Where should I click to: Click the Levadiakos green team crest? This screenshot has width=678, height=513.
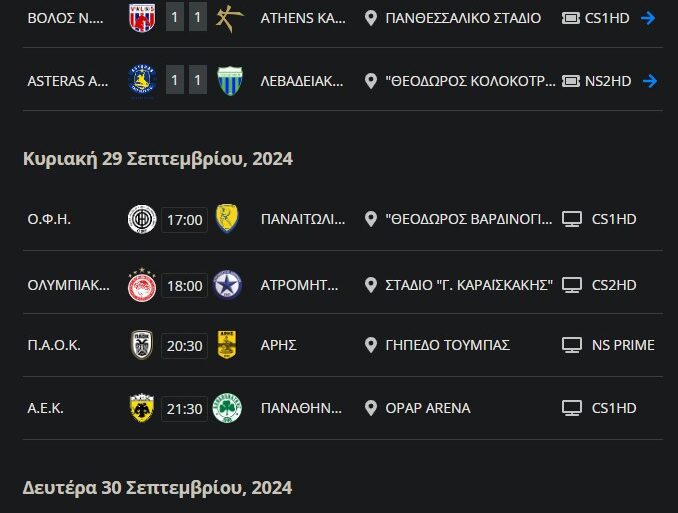click(228, 81)
